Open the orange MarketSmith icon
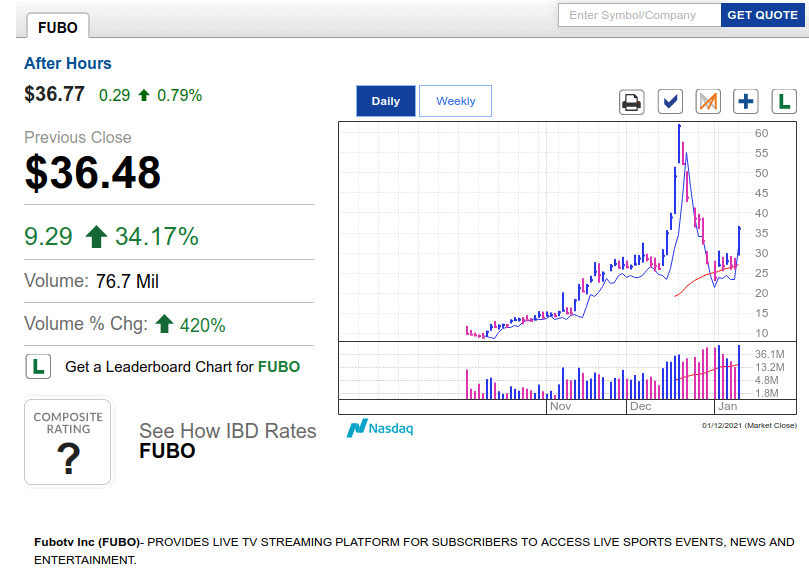 pos(708,102)
